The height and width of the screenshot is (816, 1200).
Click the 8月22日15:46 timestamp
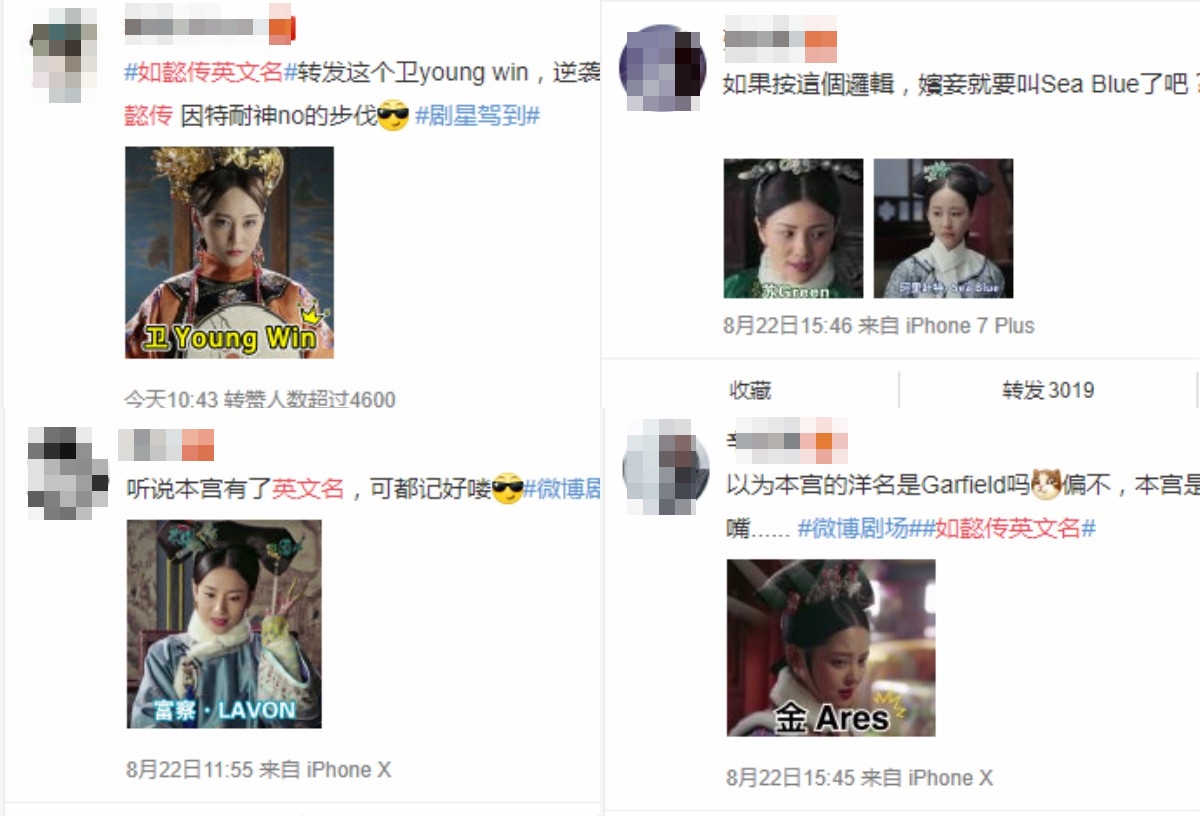[x=788, y=326]
